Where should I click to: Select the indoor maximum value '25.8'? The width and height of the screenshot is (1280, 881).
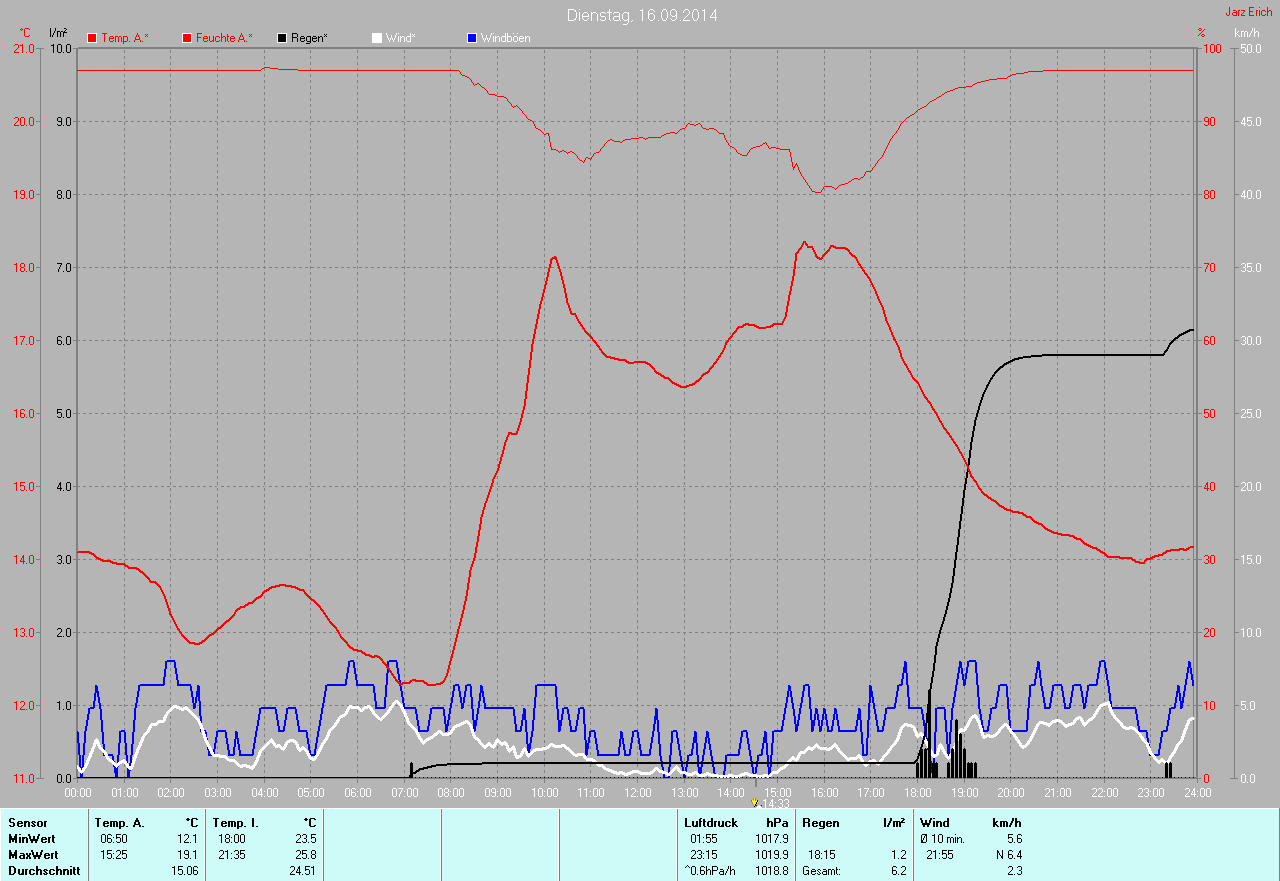(306, 855)
